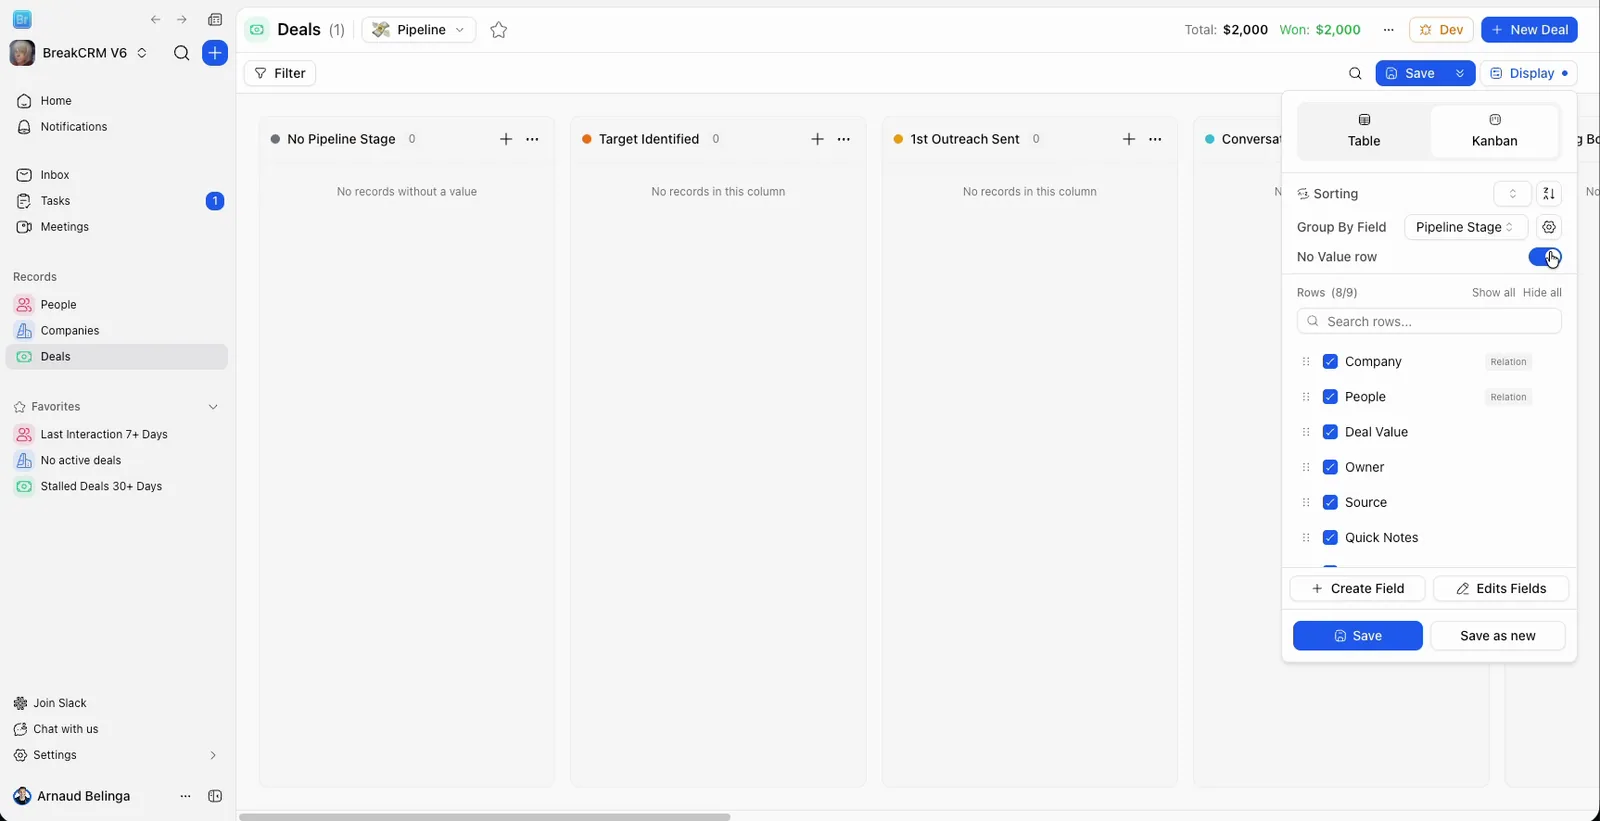Open the 1st Outreach Sent column options menu

[1155, 139]
